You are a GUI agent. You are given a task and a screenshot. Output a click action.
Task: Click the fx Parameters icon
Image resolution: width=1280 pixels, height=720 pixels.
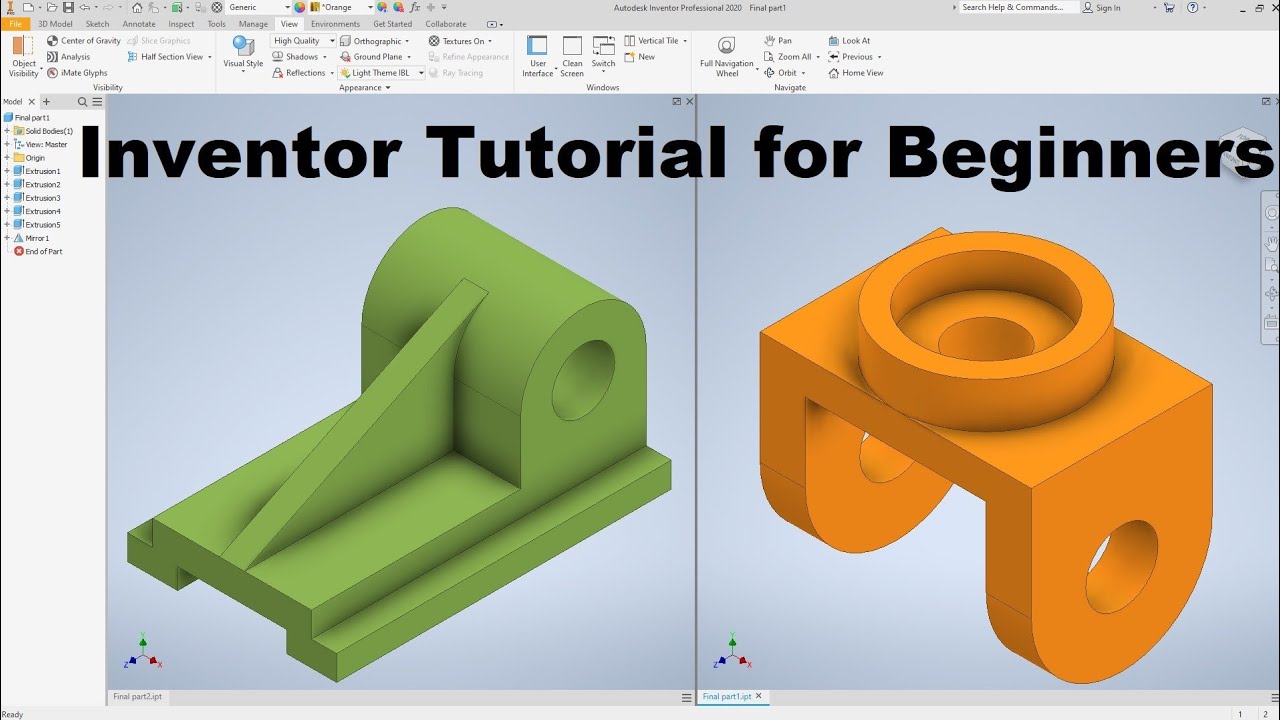[x=414, y=7]
